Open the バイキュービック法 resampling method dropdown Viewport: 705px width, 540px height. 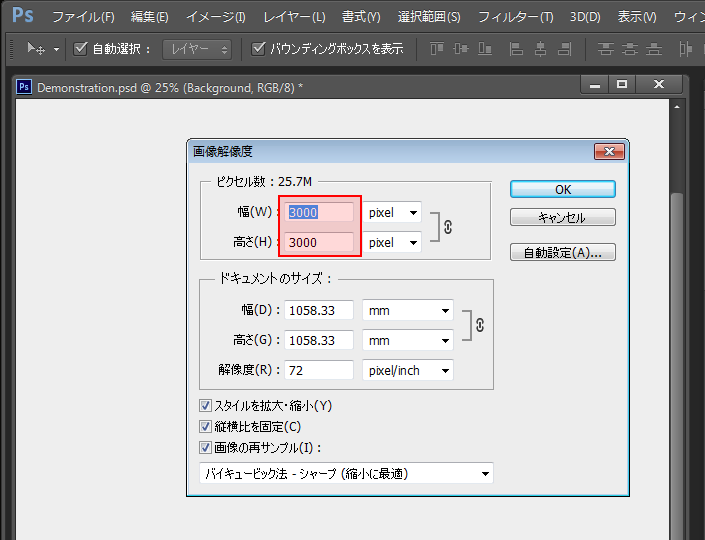[346, 473]
